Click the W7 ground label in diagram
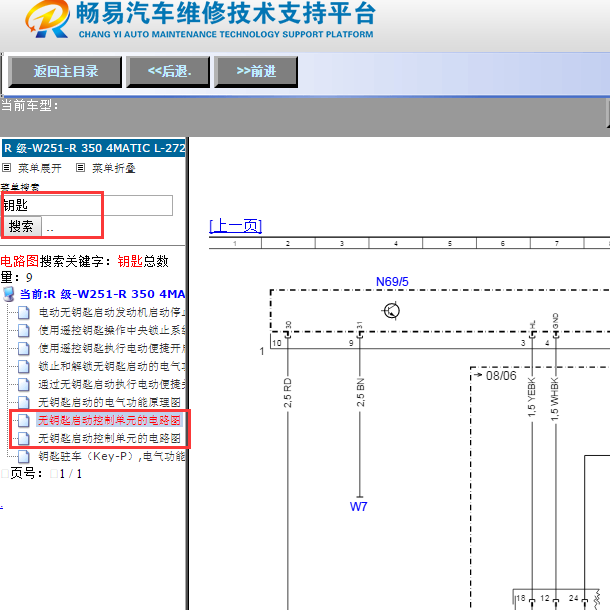 click(x=358, y=507)
